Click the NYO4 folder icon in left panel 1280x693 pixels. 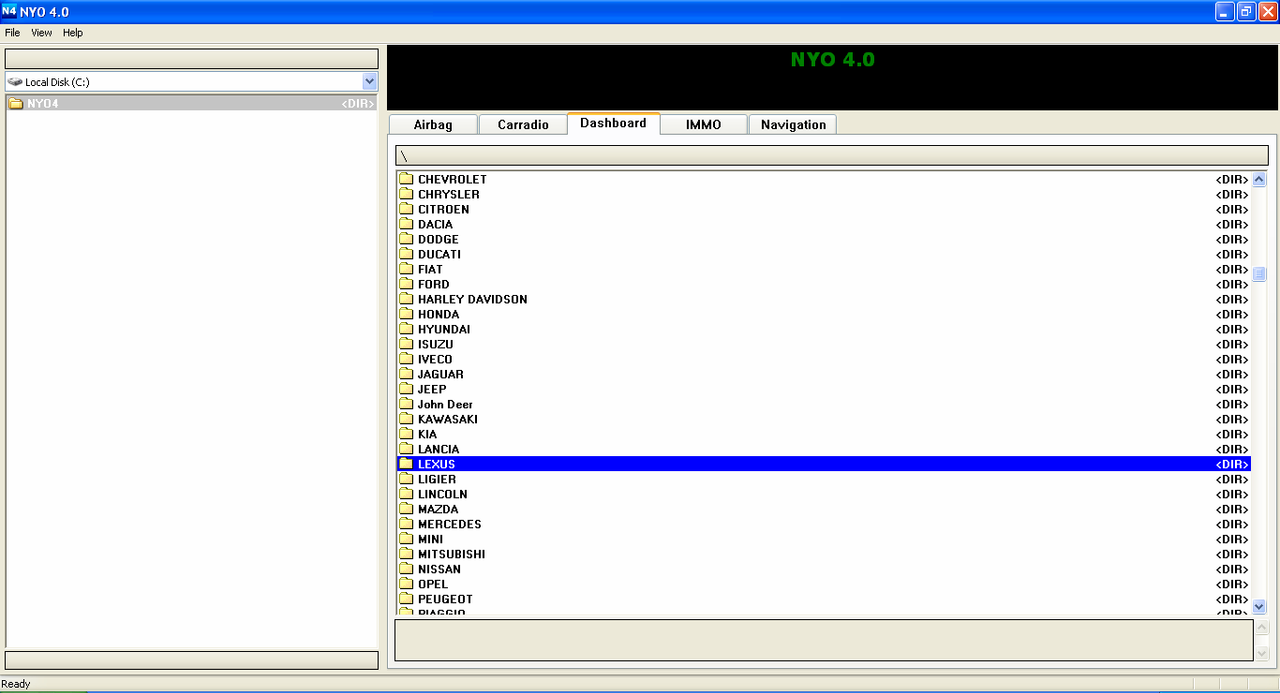coord(16,103)
